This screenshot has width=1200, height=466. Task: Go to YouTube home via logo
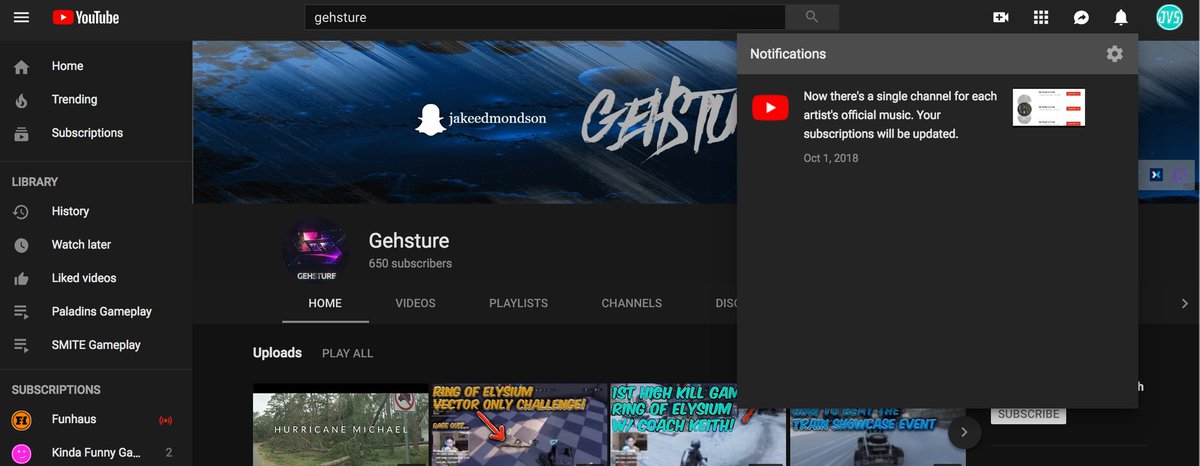click(86, 17)
